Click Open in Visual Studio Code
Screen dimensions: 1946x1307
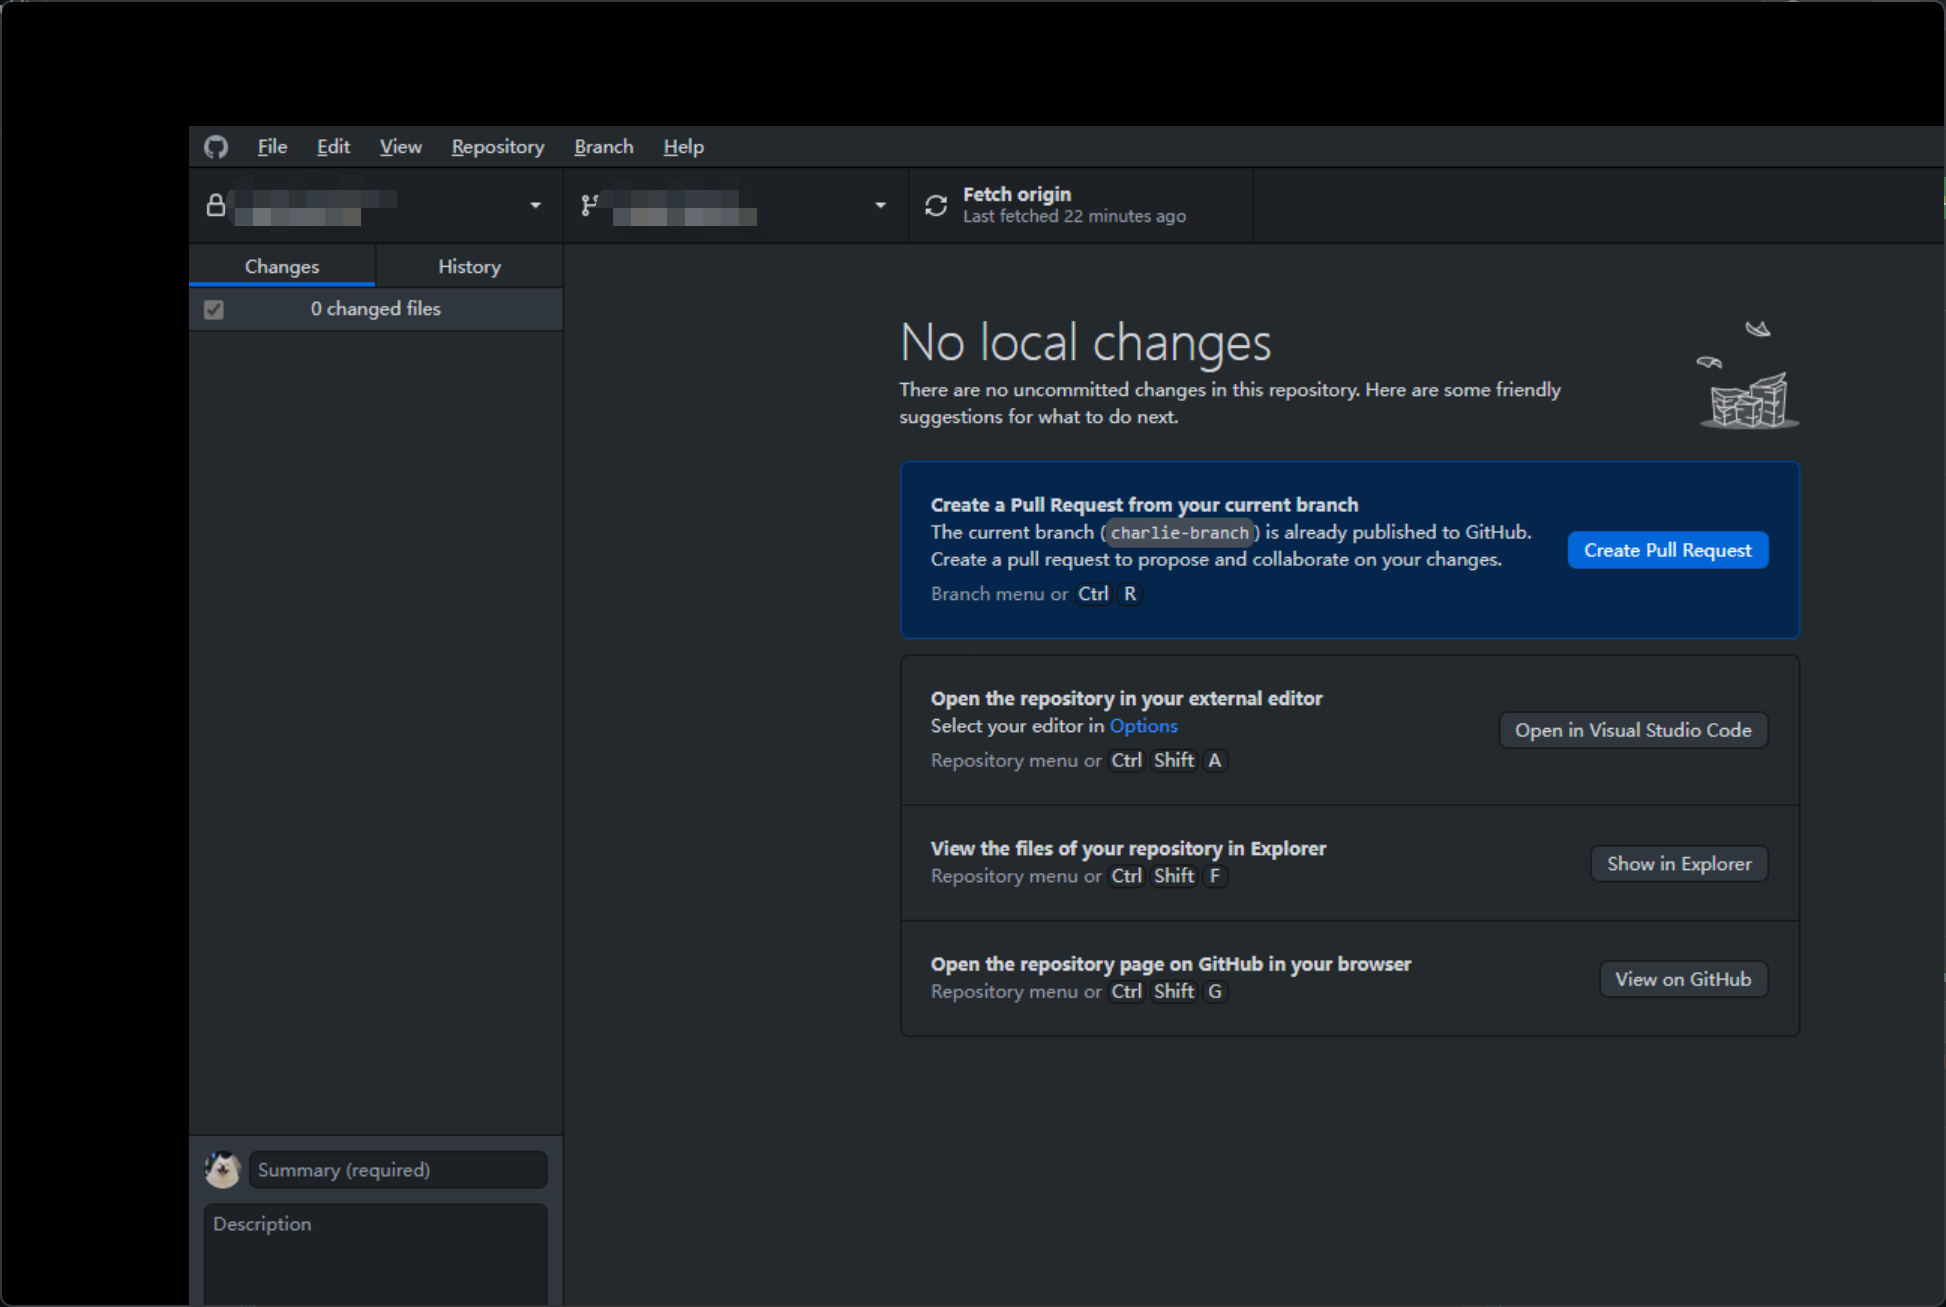(x=1632, y=730)
